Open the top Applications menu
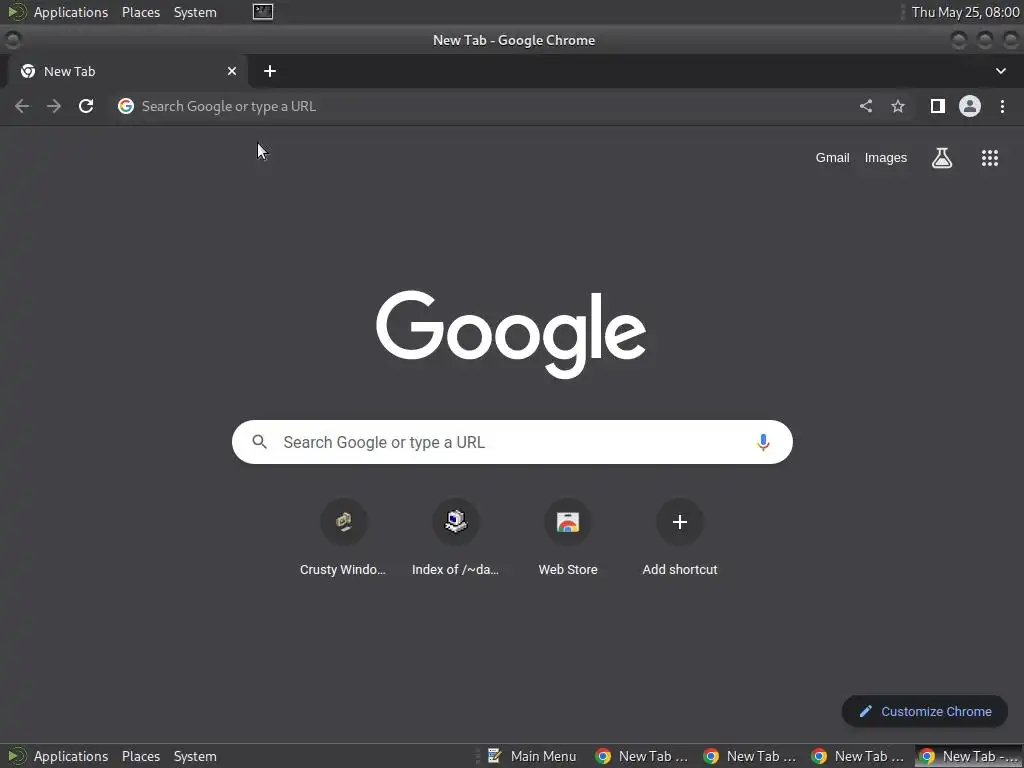The height and width of the screenshot is (768, 1024). point(71,12)
